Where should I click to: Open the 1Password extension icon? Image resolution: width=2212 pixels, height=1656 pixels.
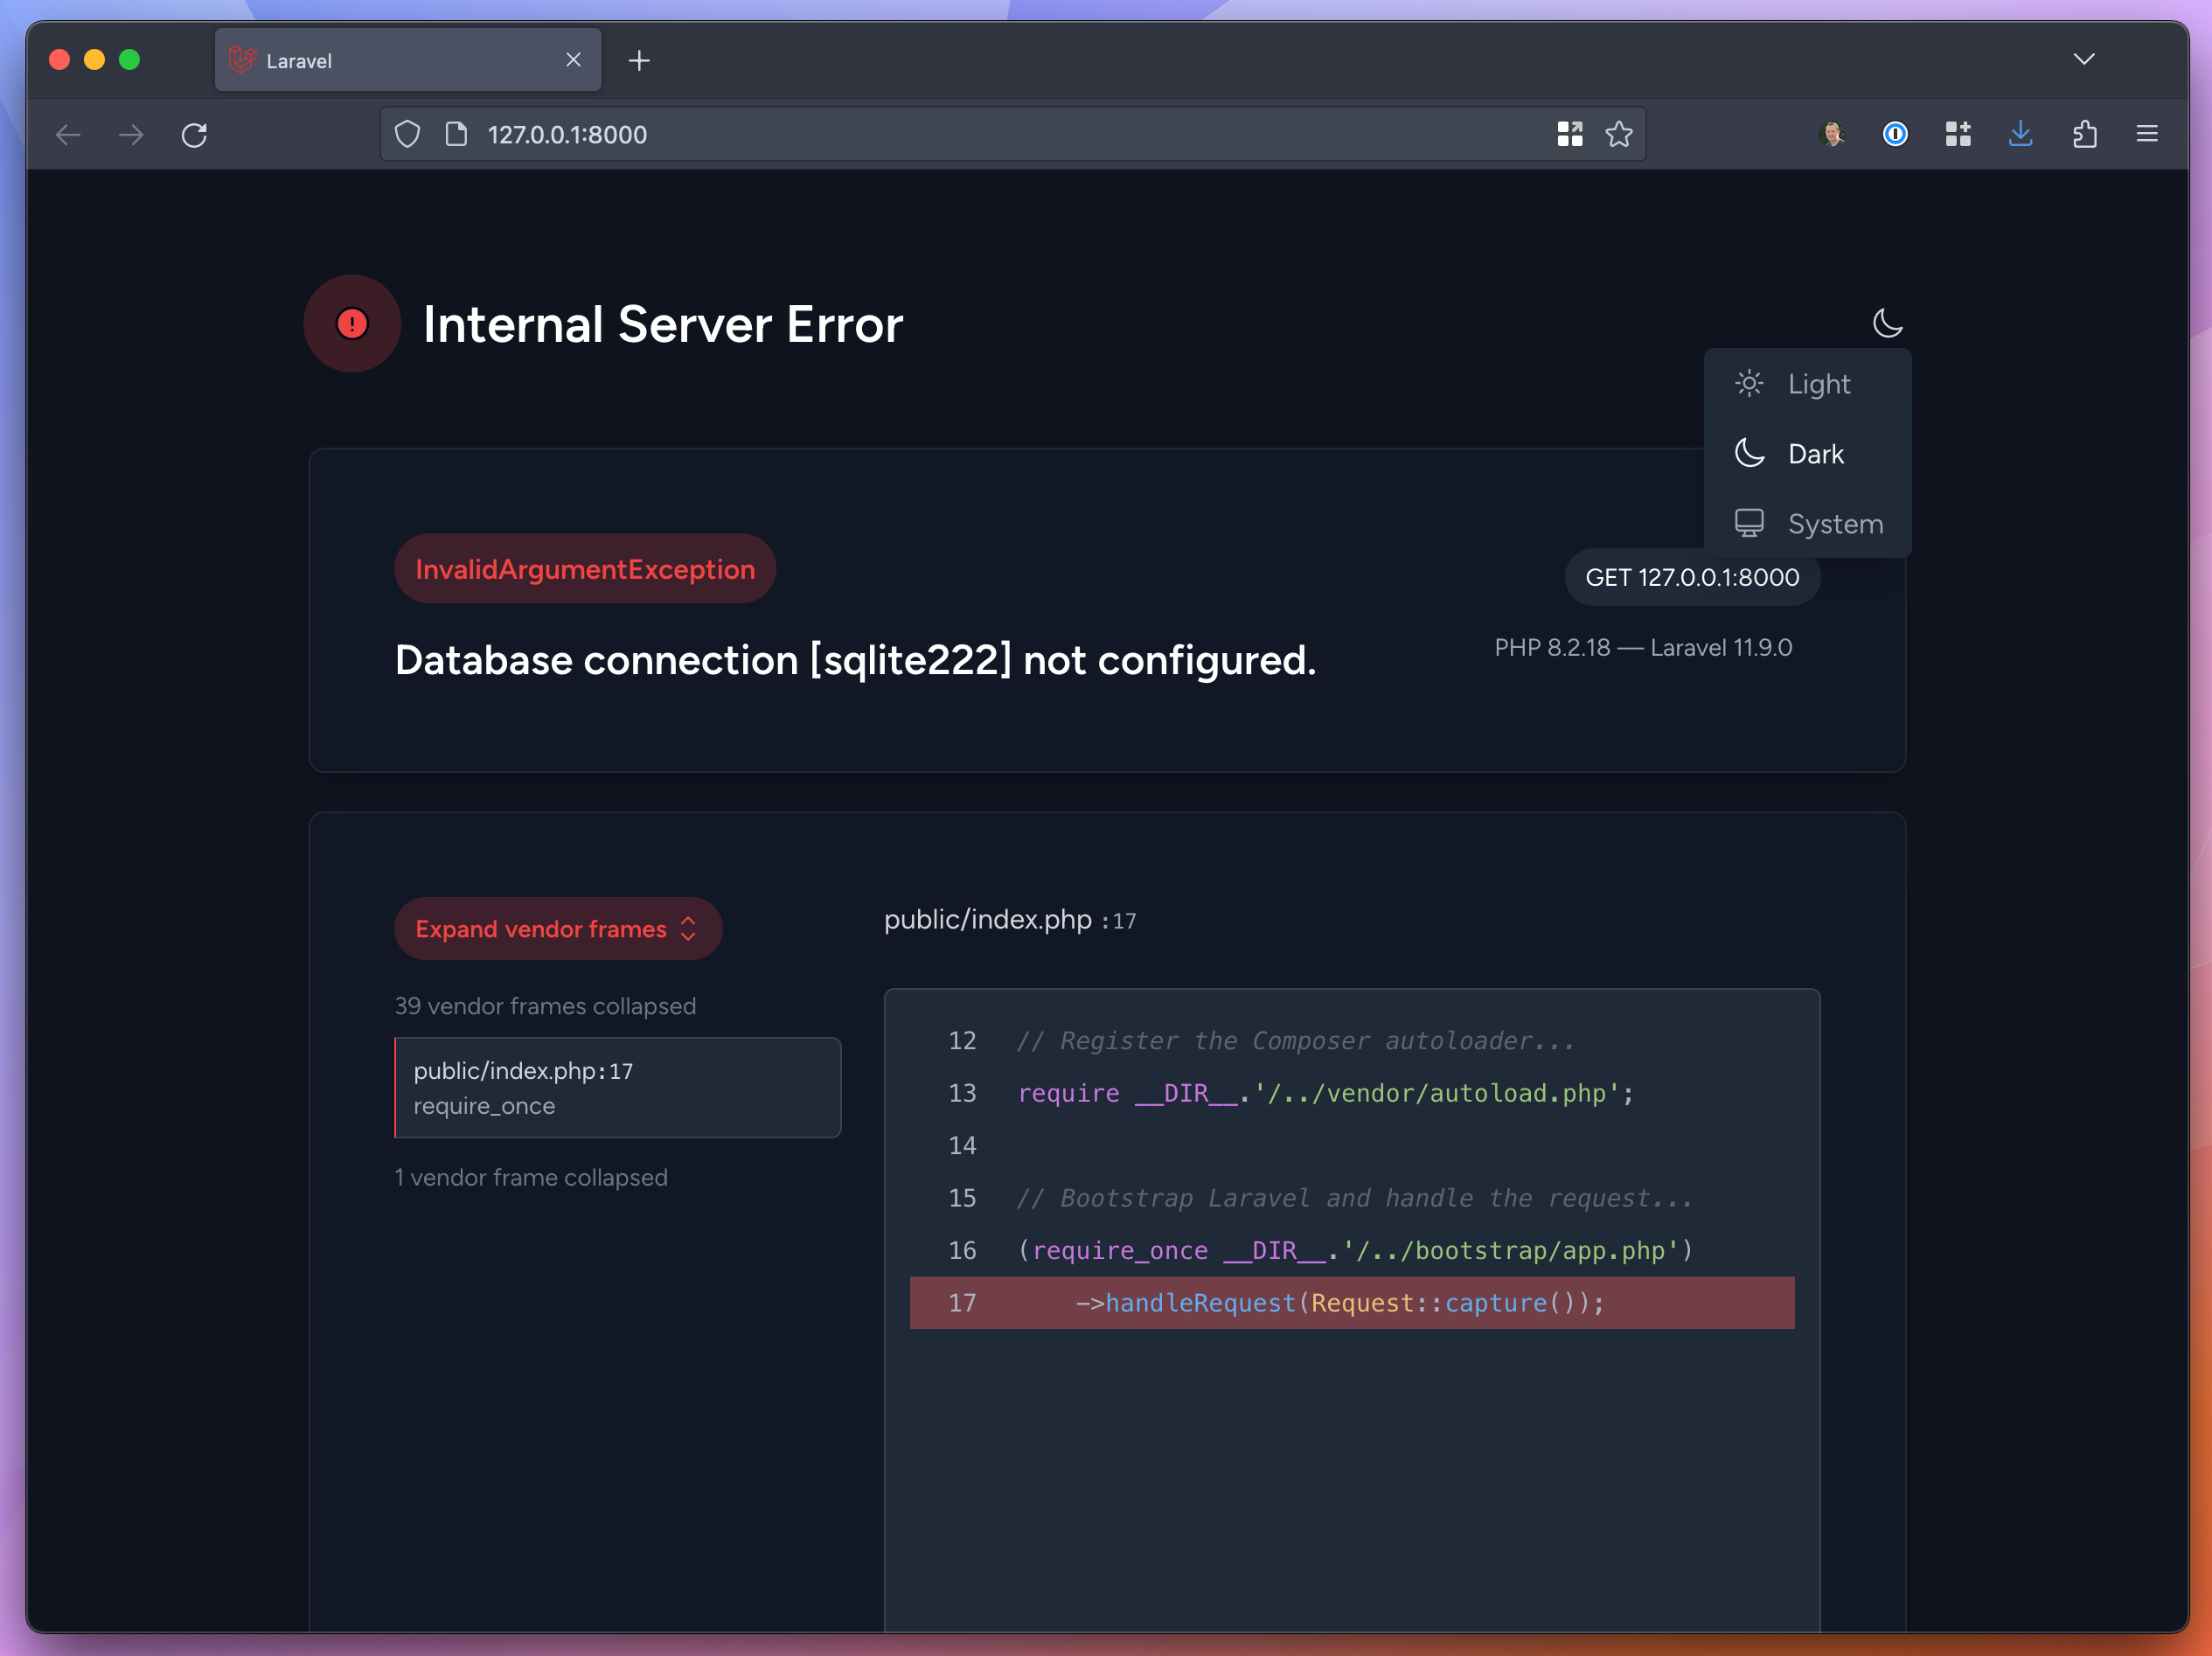1895,134
